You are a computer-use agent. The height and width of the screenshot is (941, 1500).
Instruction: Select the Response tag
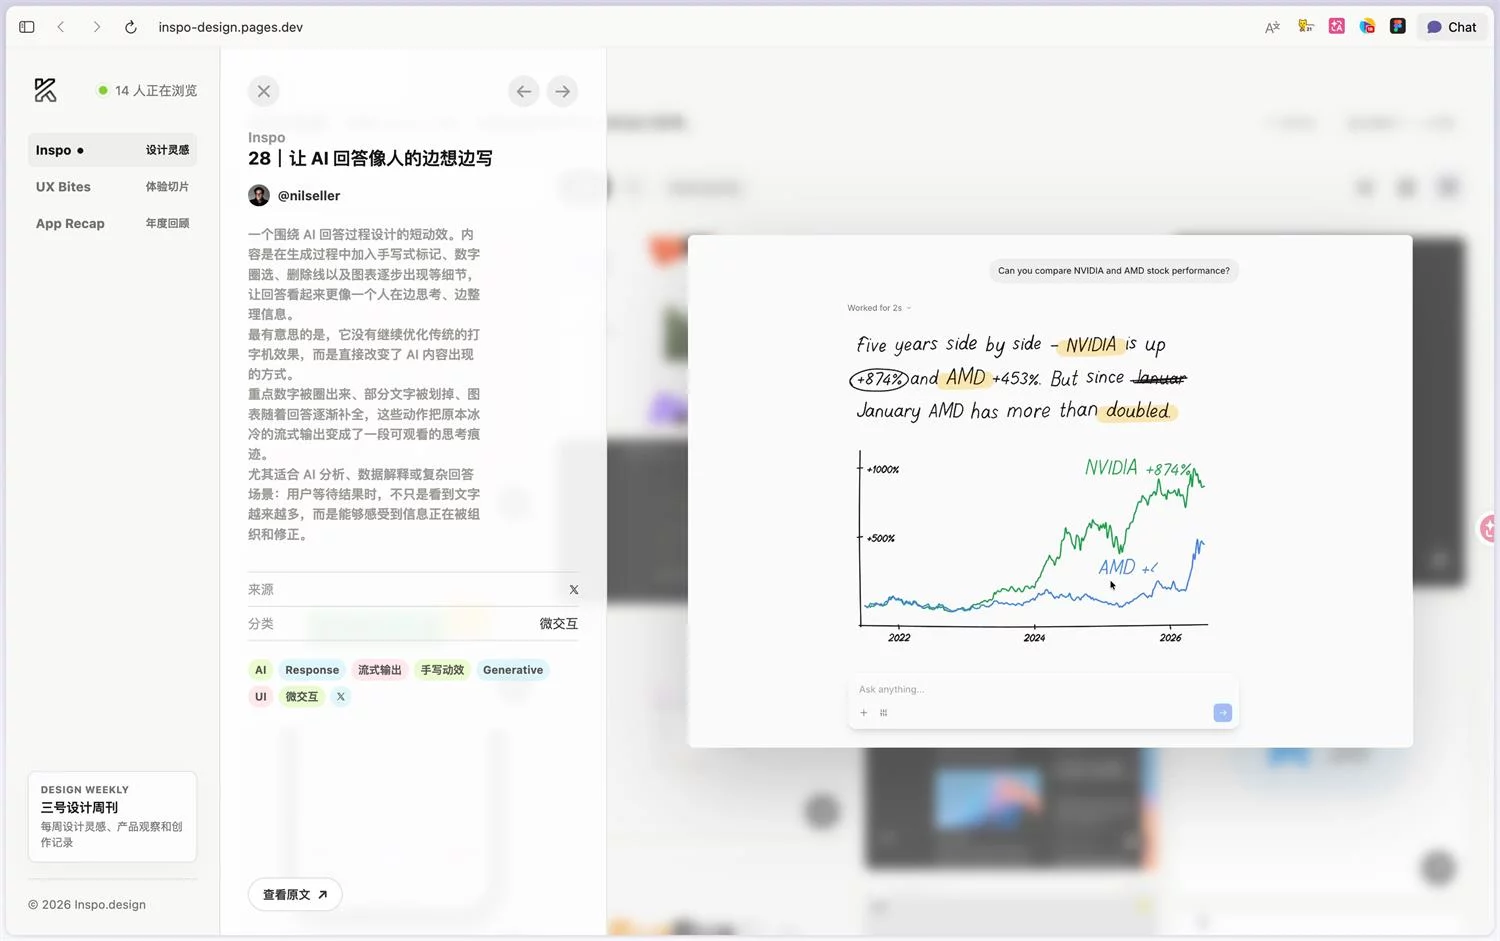tap(312, 670)
